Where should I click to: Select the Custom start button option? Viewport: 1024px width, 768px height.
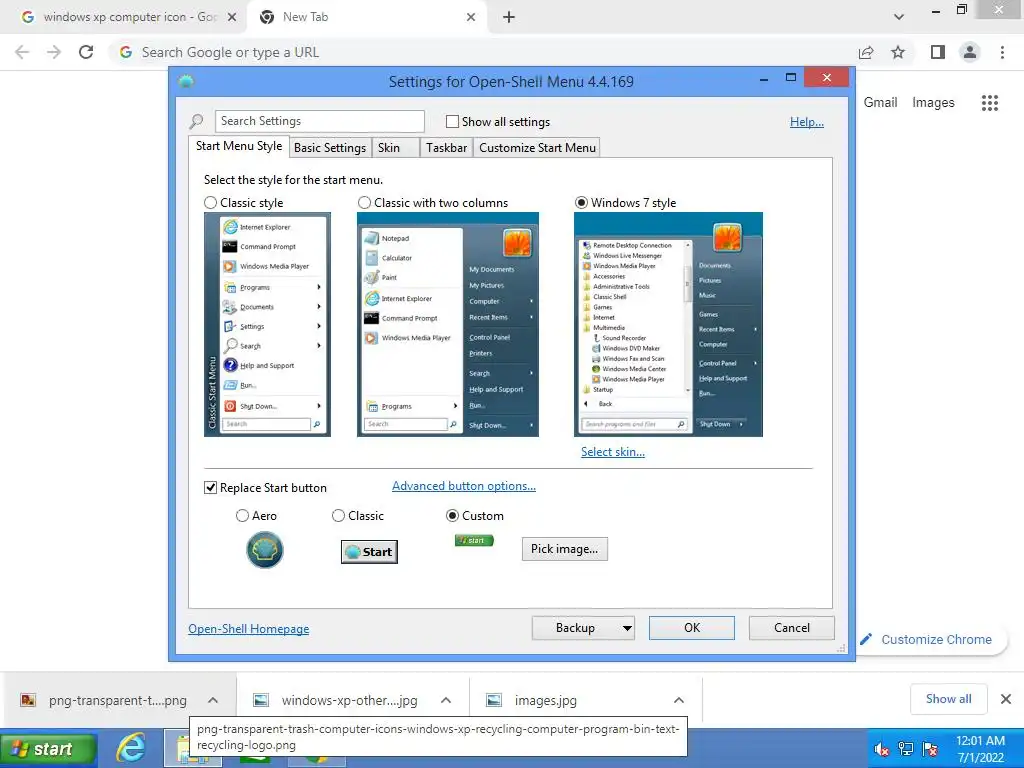tap(452, 516)
